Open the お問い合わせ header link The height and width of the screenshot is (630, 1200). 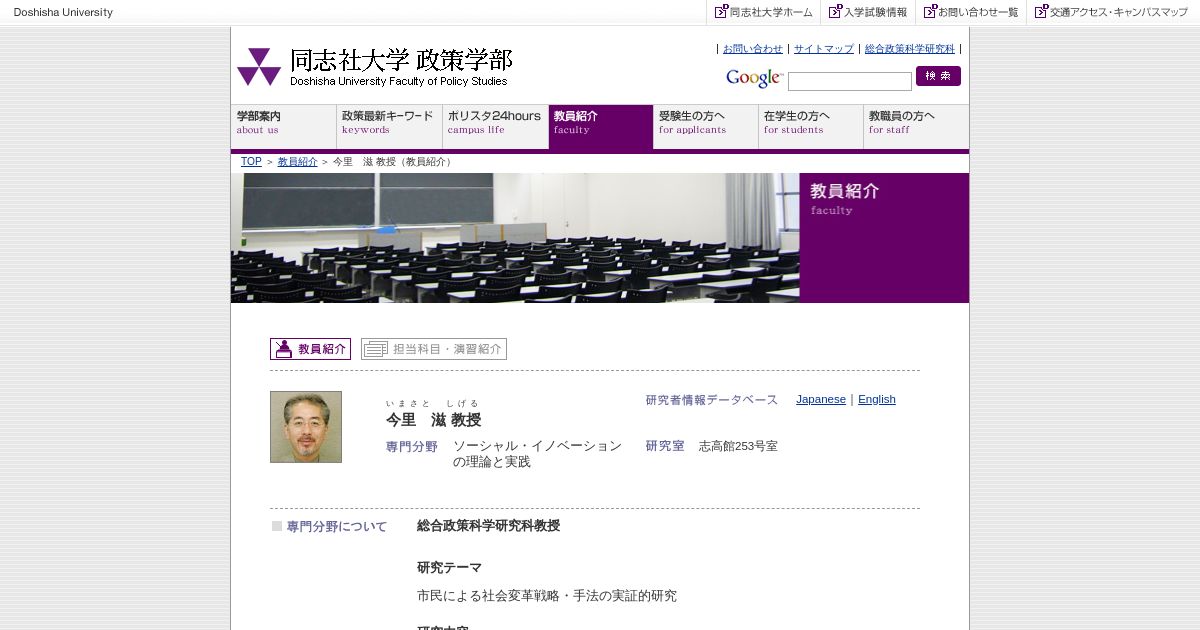(x=753, y=48)
